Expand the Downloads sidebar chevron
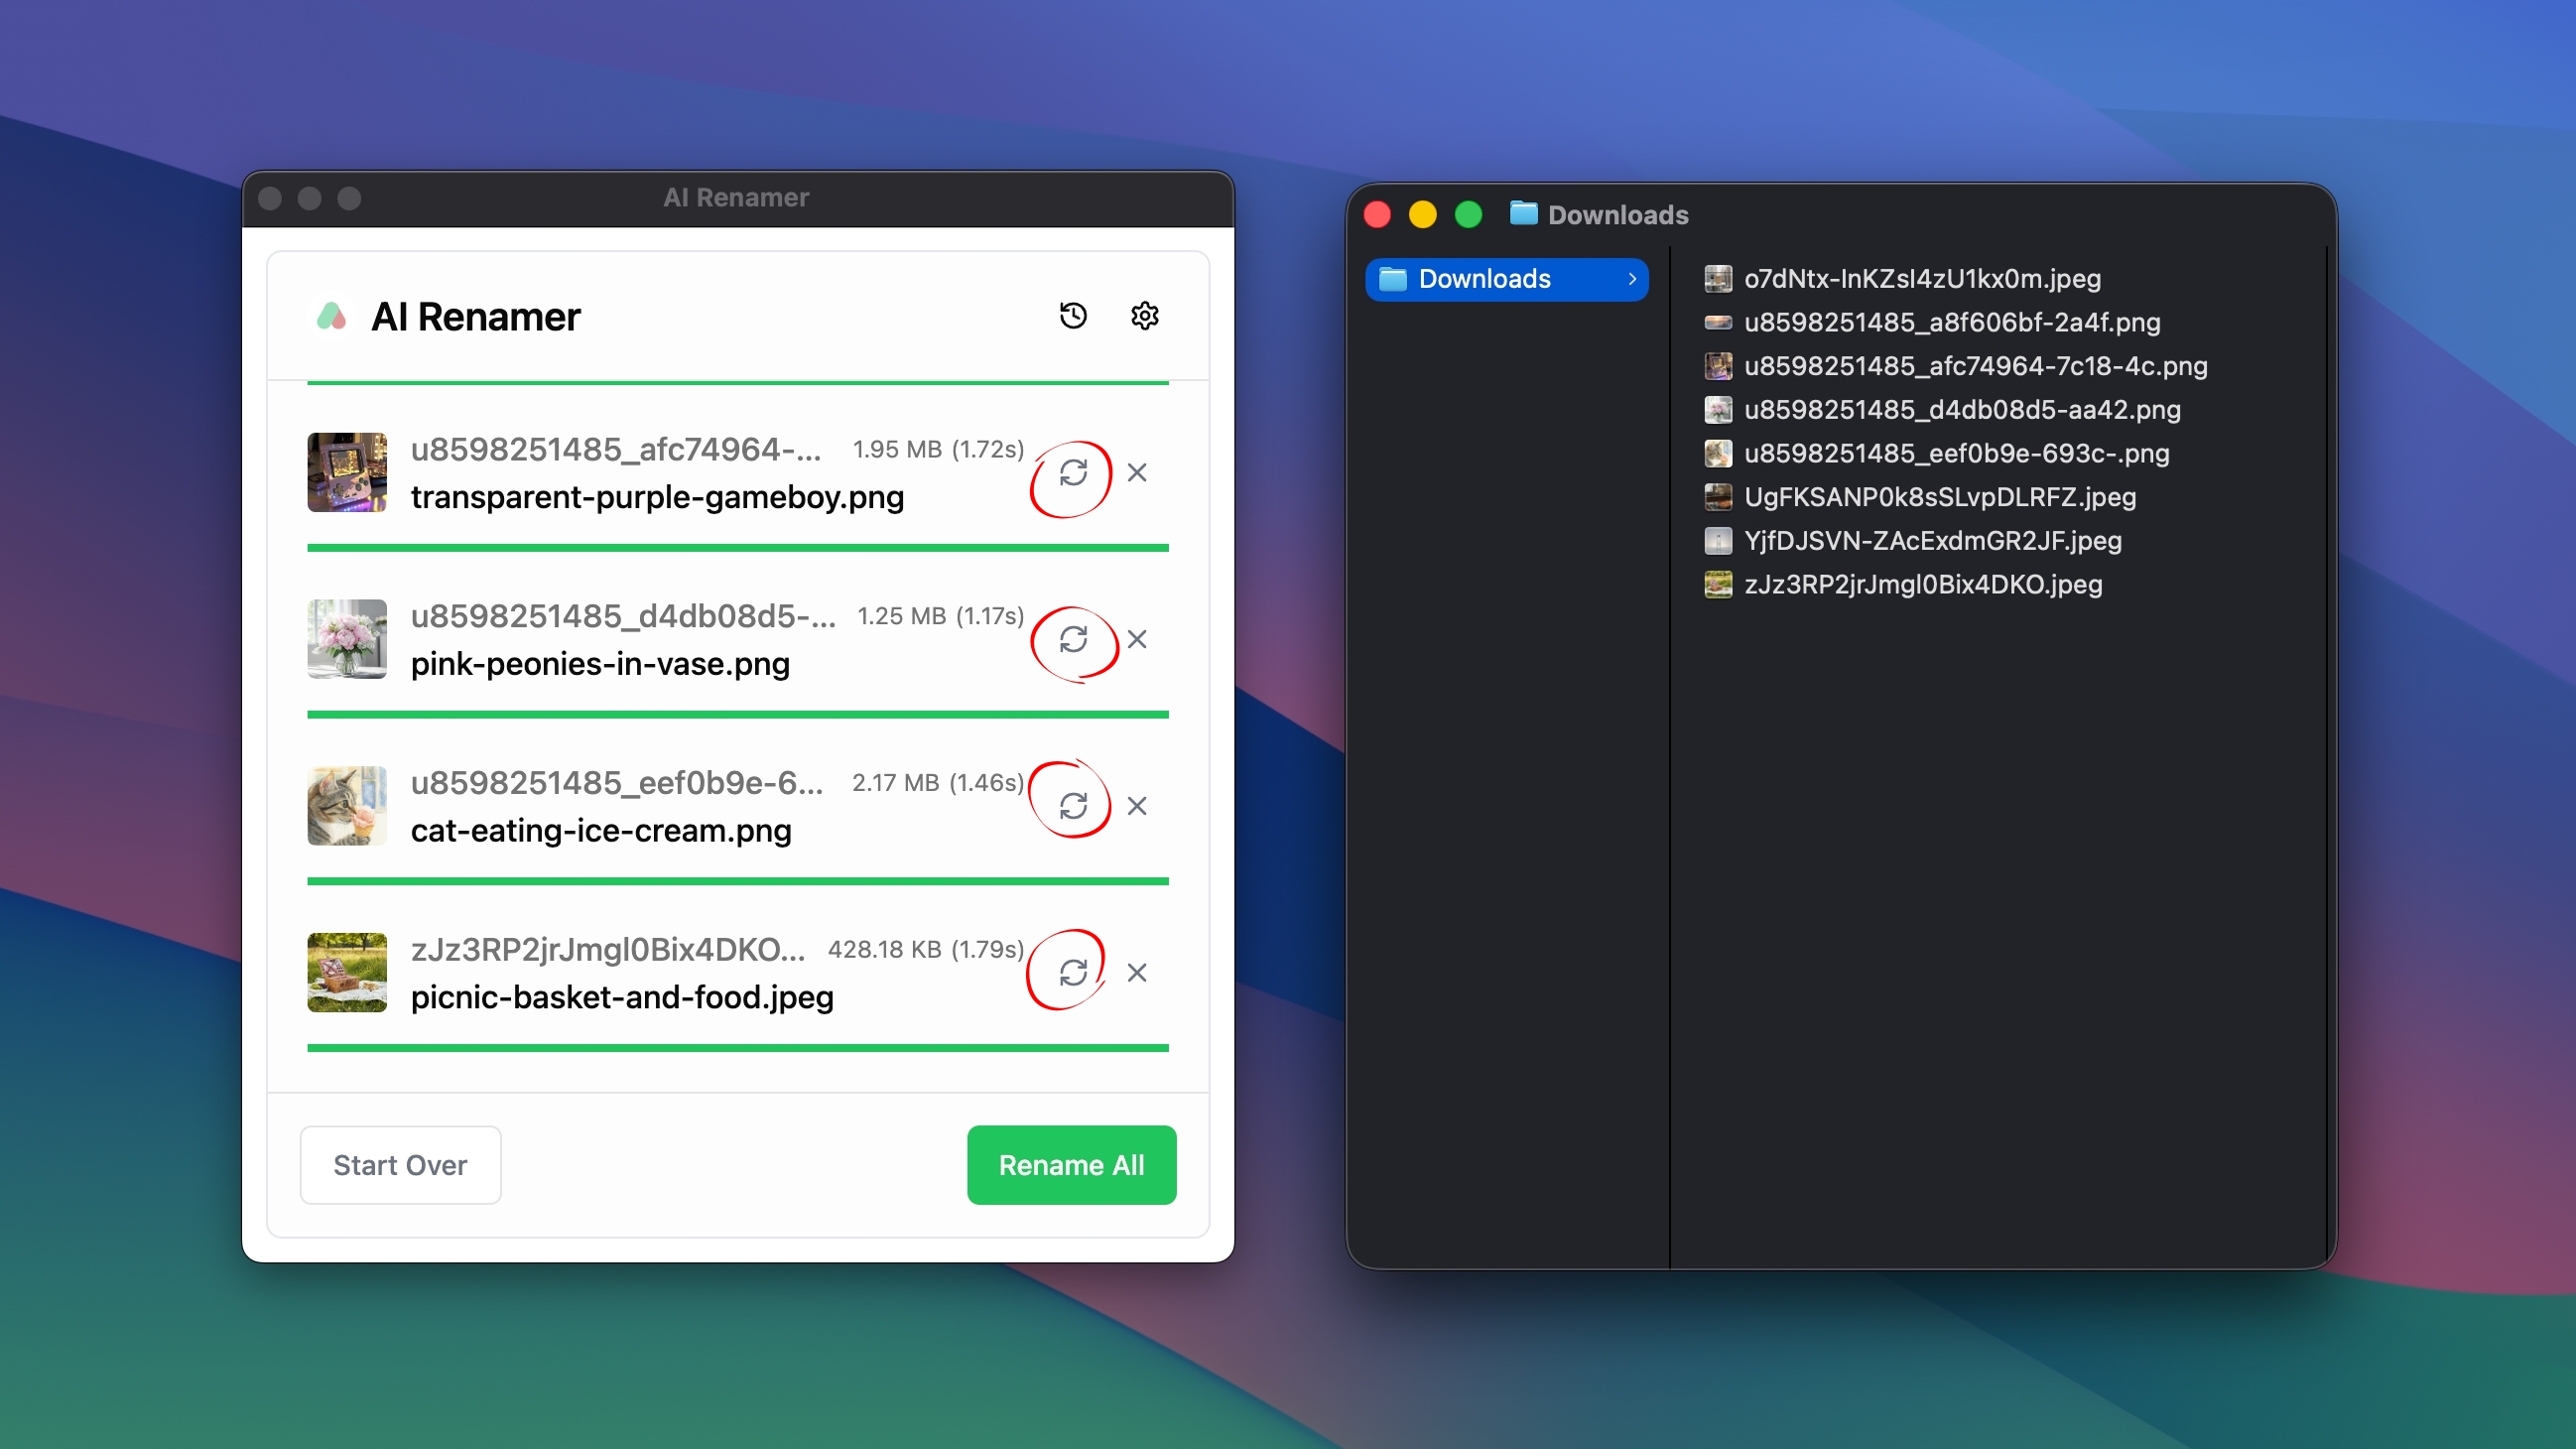Viewport: 2576px width, 1449px height. click(x=1632, y=279)
